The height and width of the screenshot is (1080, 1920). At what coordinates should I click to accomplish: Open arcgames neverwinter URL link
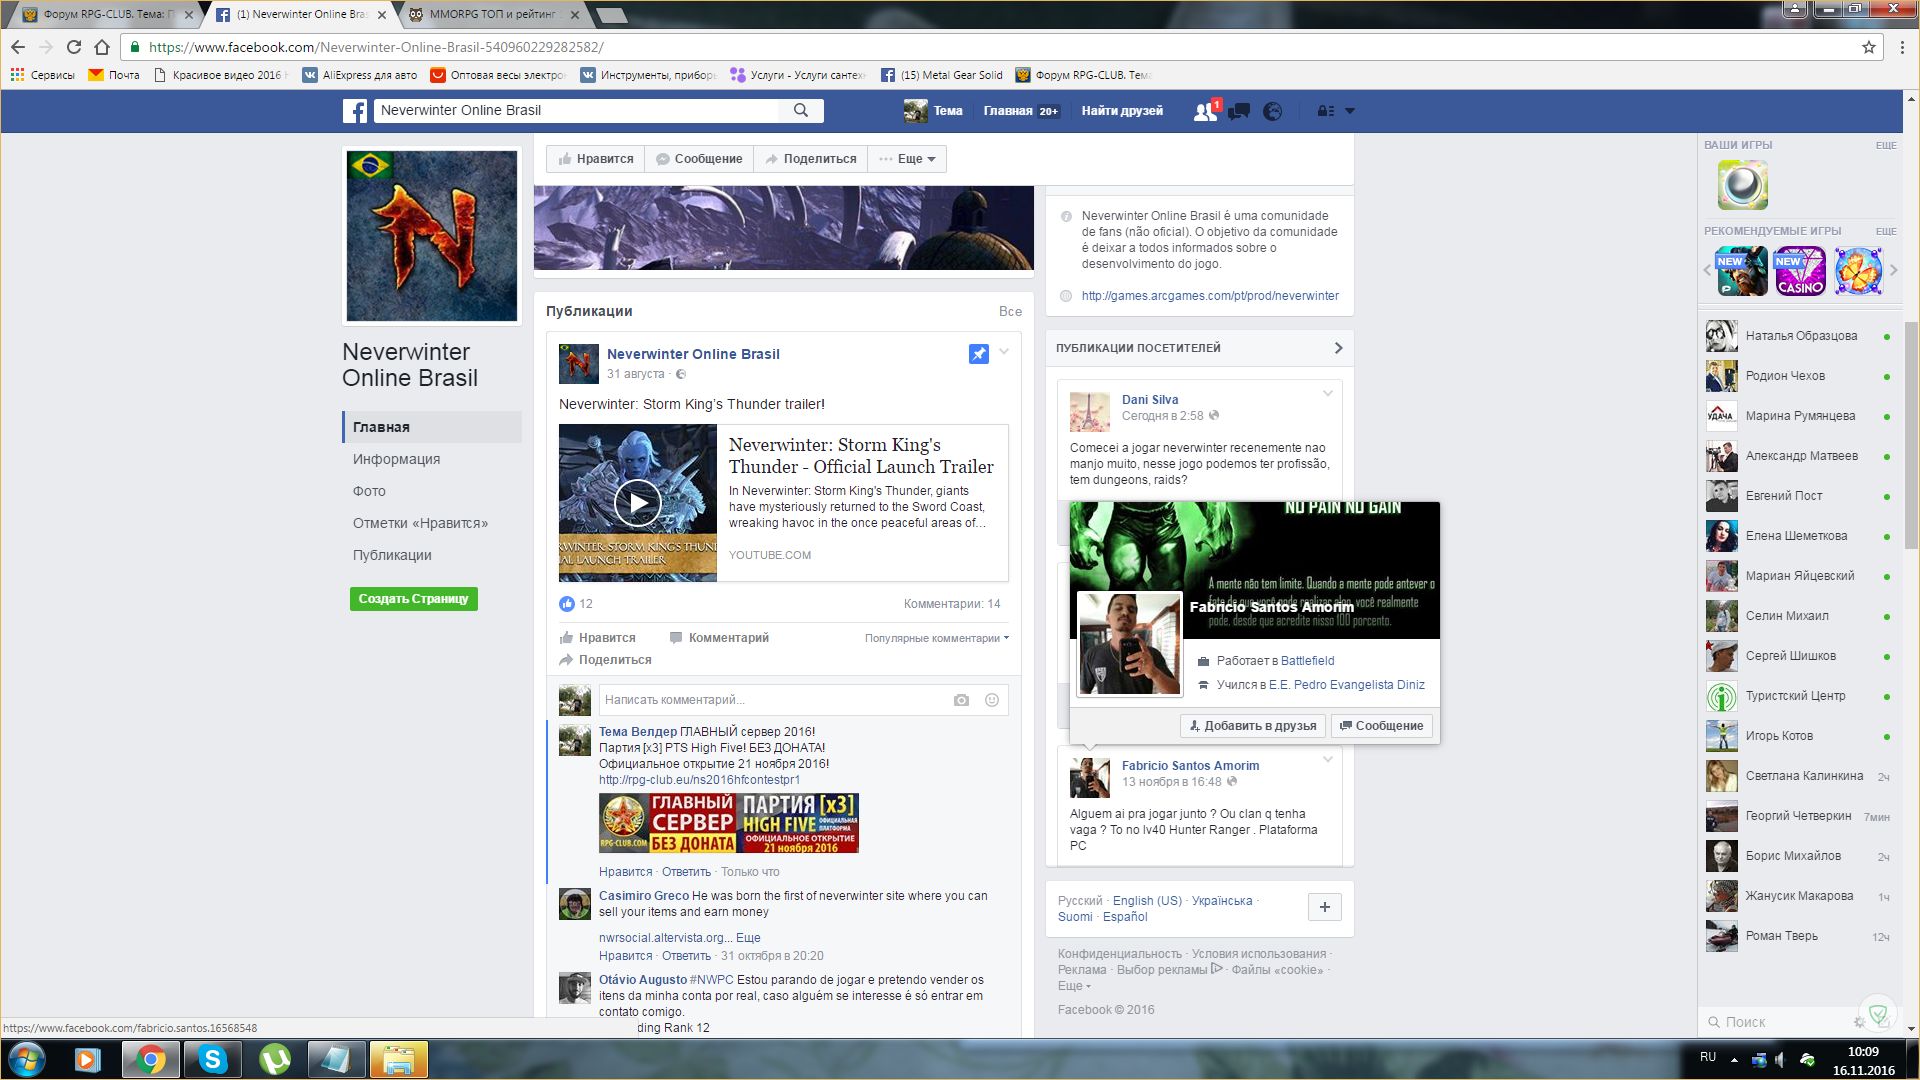(1210, 296)
